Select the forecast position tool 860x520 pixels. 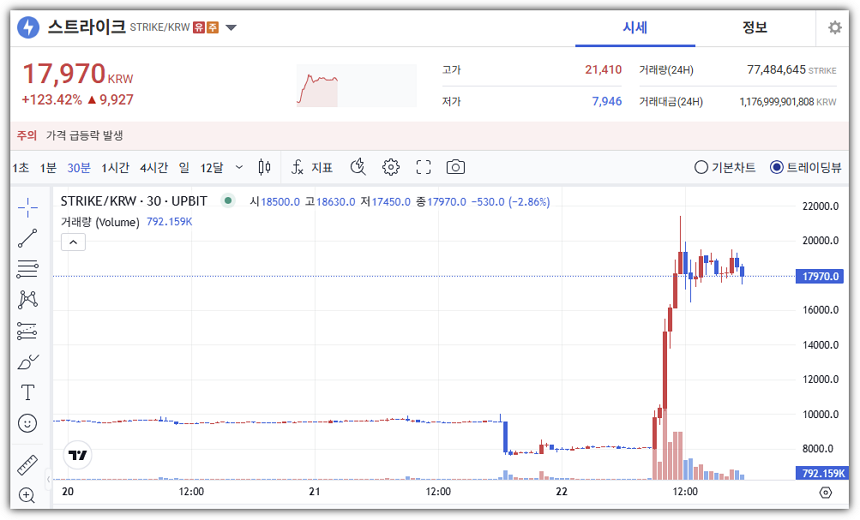[x=27, y=331]
